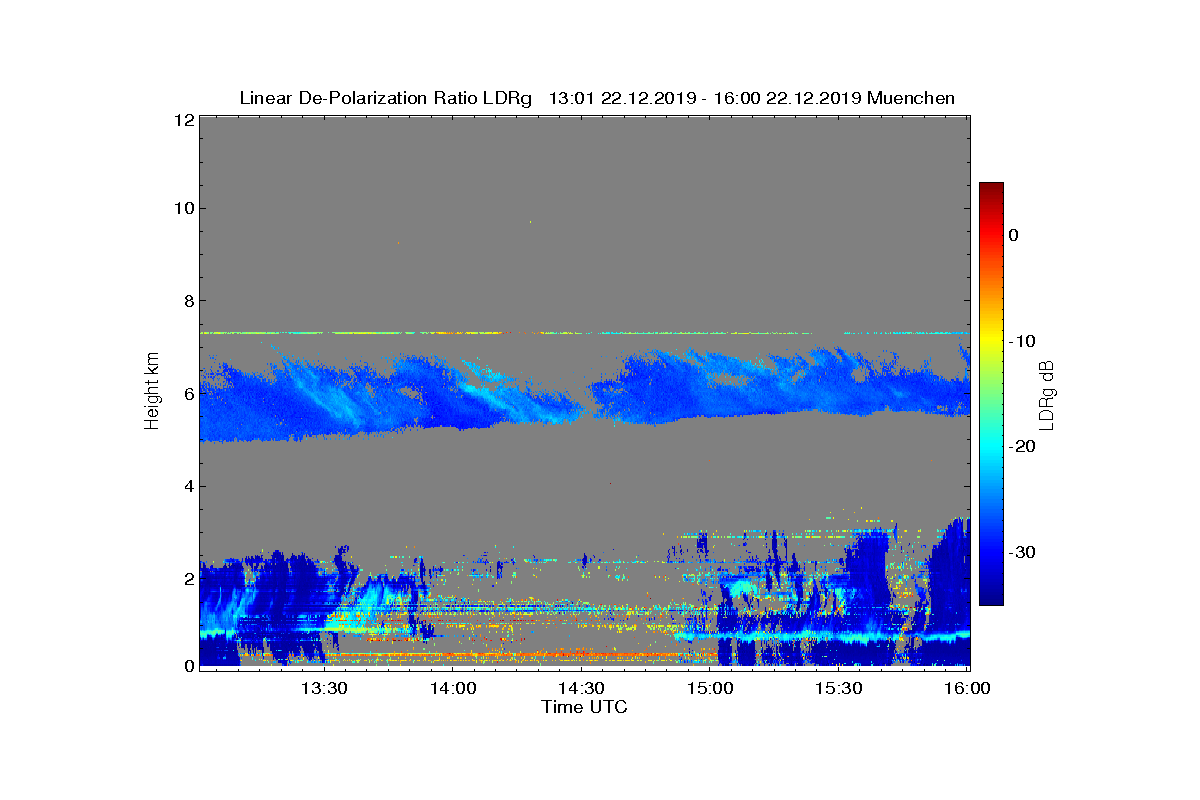Viewport: 1200px width, 800px height.
Task: Click the 13:30 time axis label
Action: (324, 688)
